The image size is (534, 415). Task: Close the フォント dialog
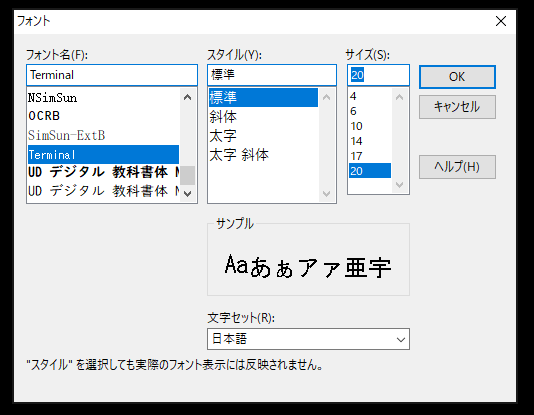[x=501, y=21]
